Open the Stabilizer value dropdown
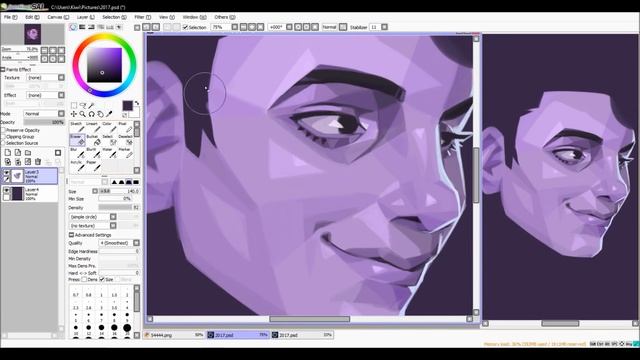 [384, 27]
